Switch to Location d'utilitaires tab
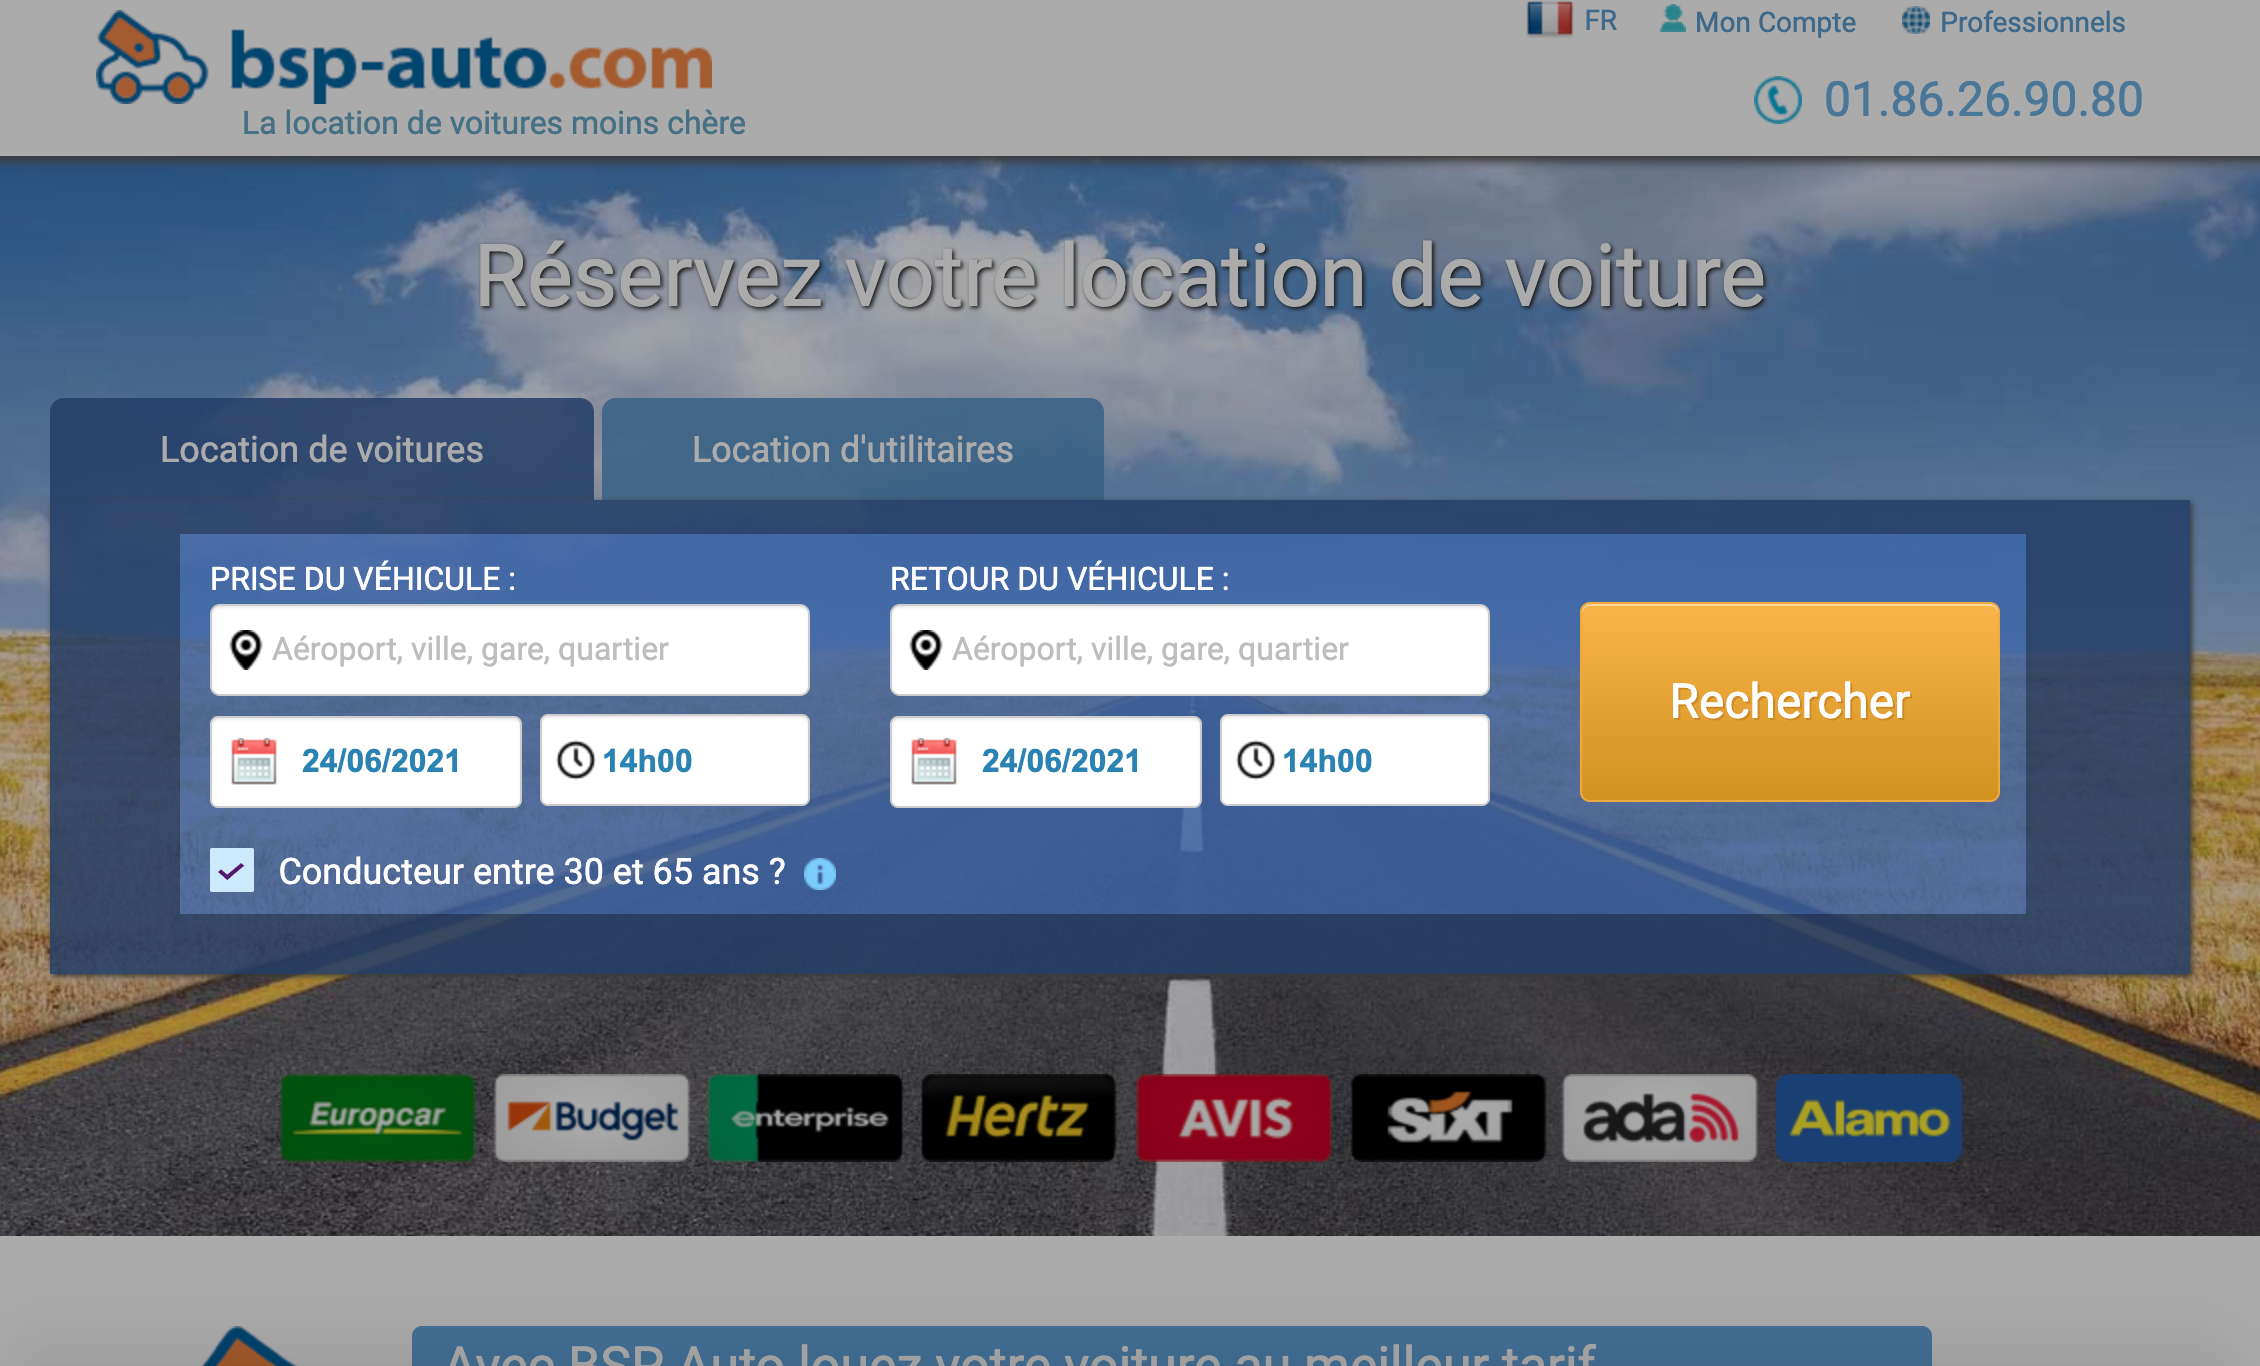2260x1366 pixels. click(x=852, y=450)
